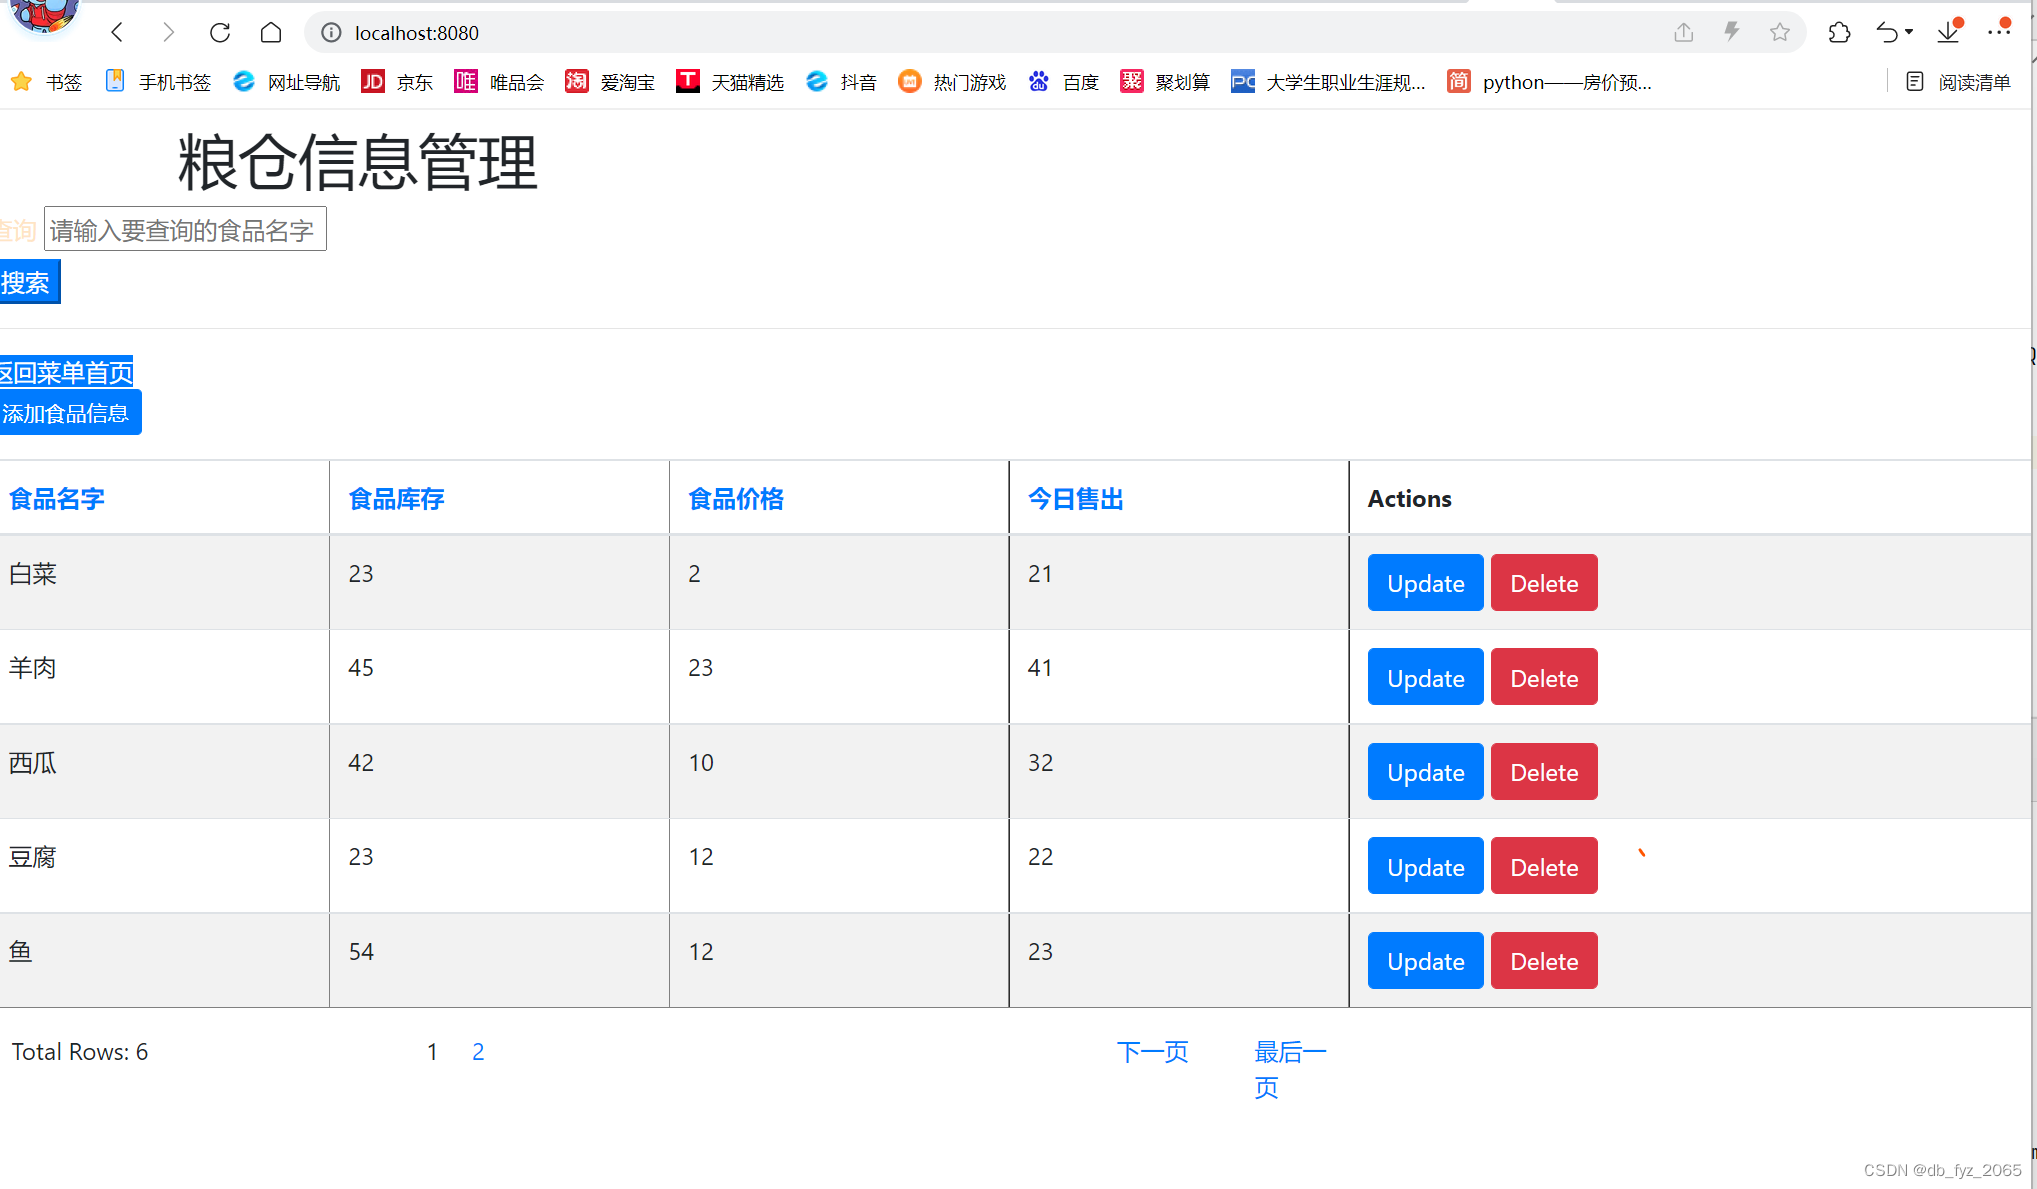Viewport: 2037px width, 1189px height.
Task: Click 最后一页 last page link
Action: (x=1290, y=1069)
